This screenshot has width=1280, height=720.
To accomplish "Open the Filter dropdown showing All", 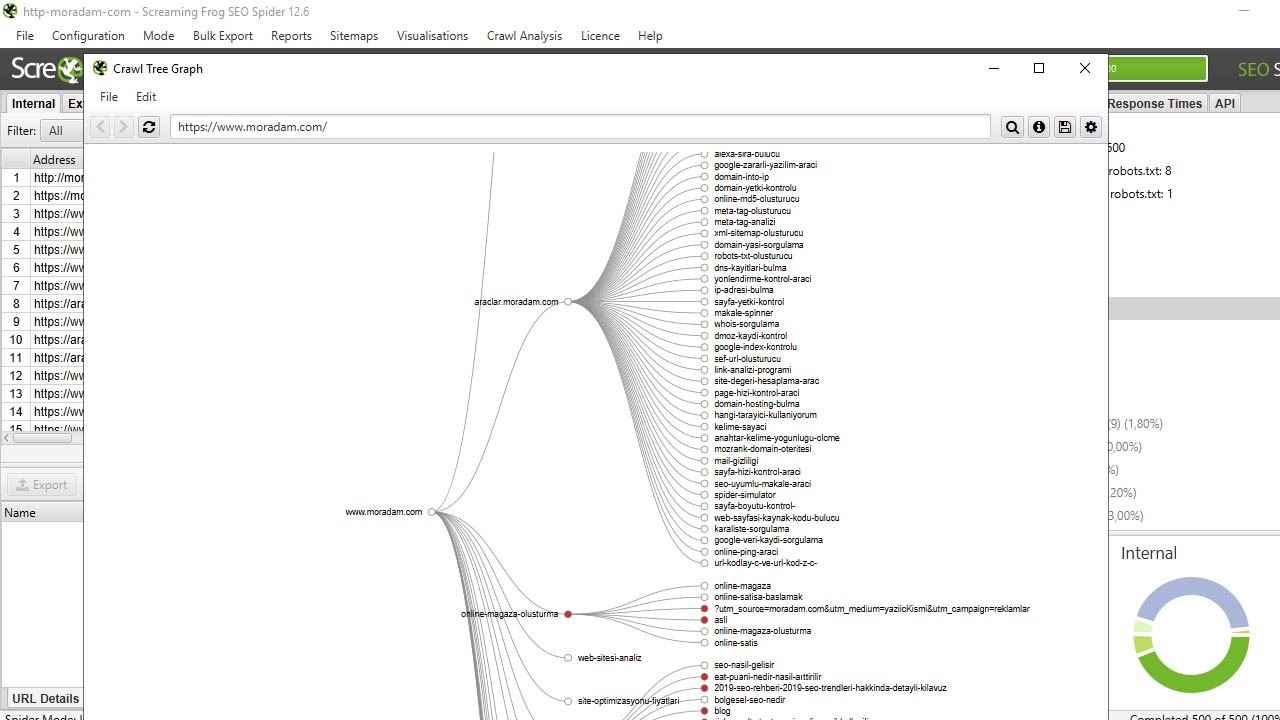I will coord(62,130).
